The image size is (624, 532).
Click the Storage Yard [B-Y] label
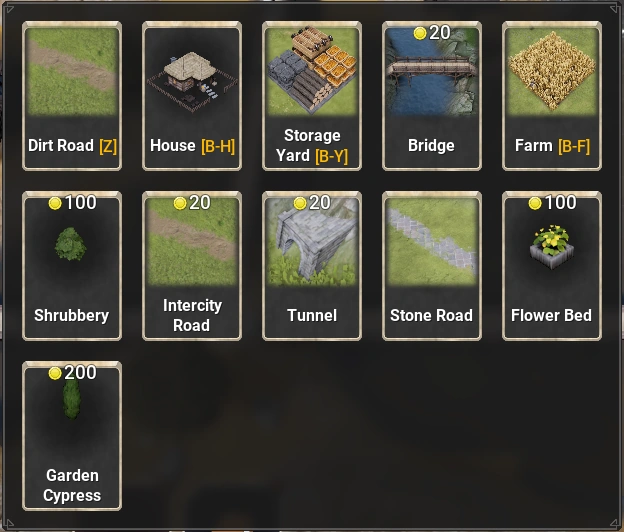[x=312, y=146]
